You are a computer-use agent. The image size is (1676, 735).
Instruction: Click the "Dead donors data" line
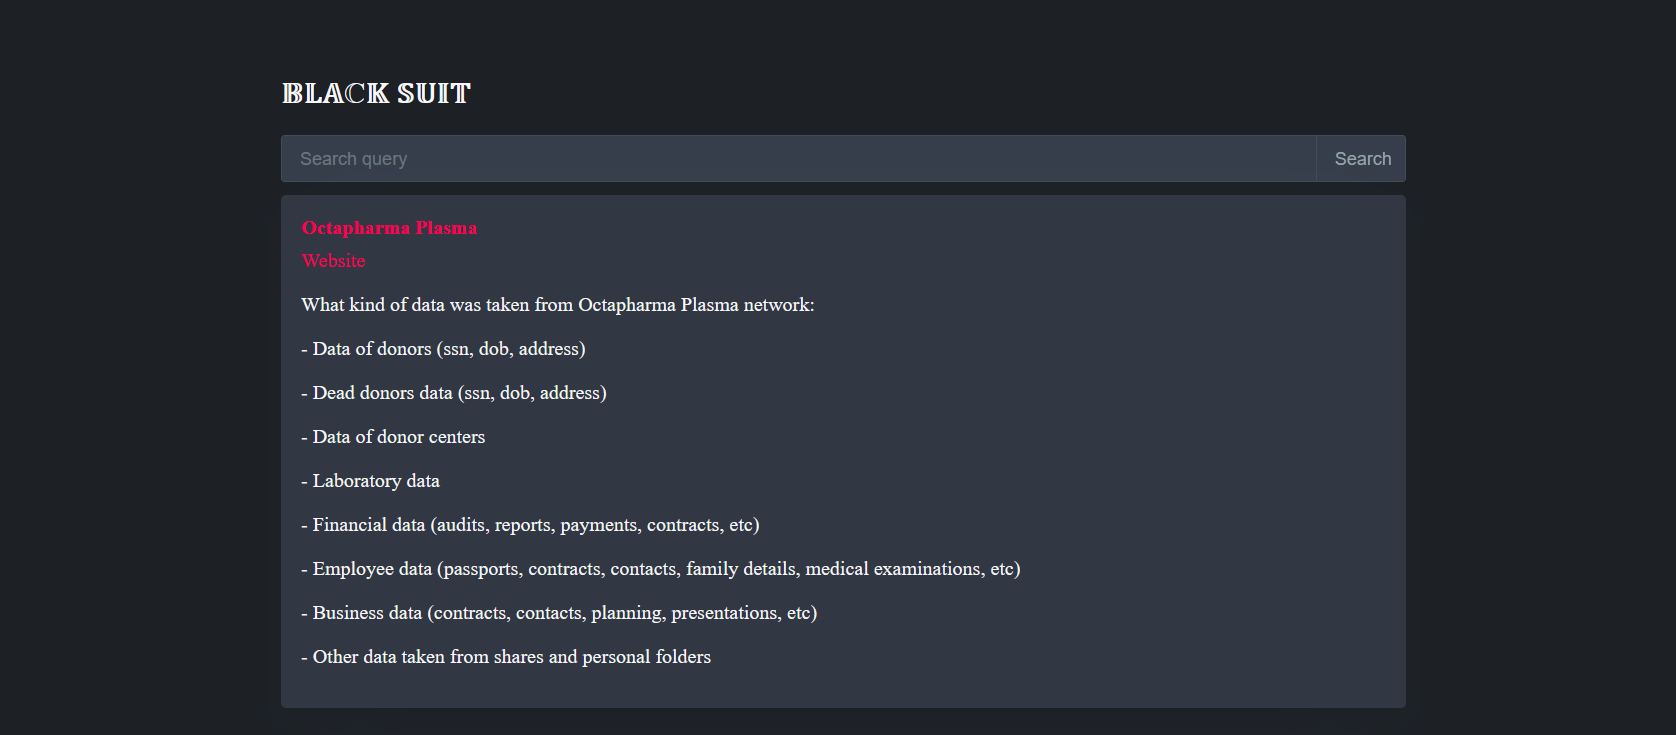[x=454, y=393]
